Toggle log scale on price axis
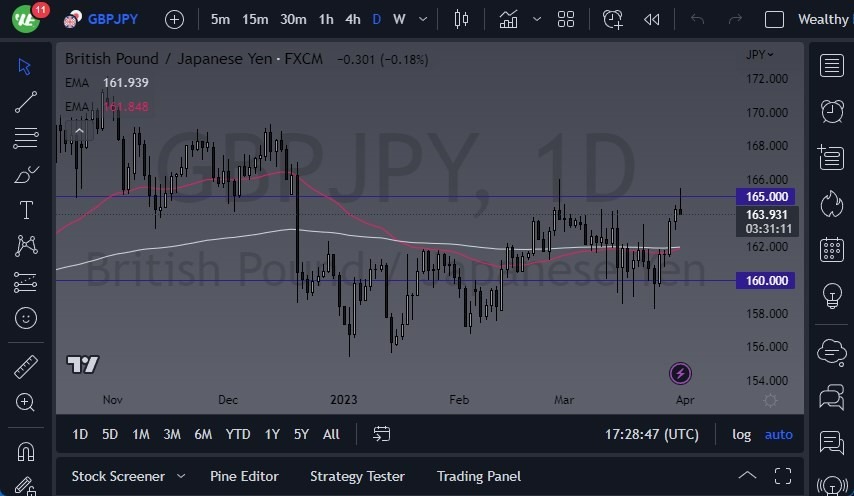This screenshot has height=496, width=854. click(741, 434)
